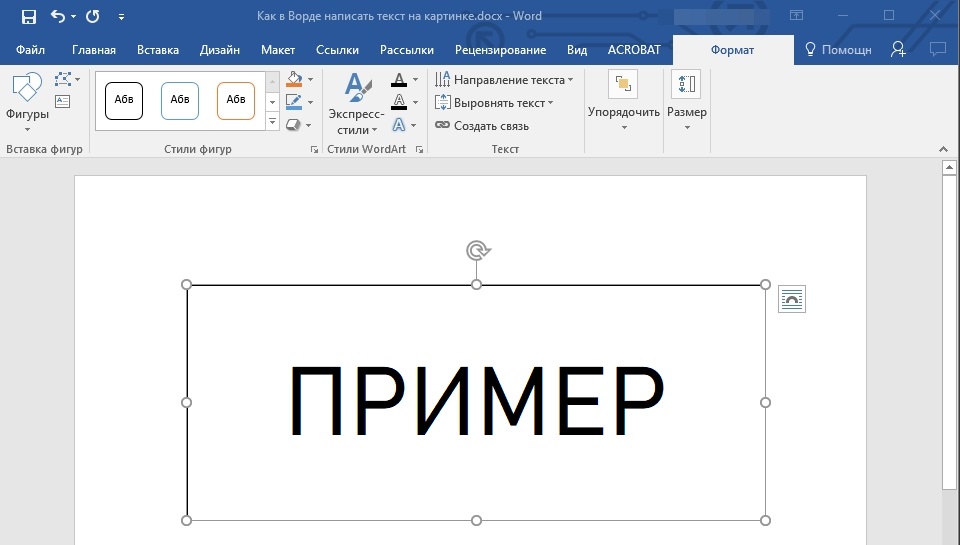Click the shape outline pen icon

(294, 102)
